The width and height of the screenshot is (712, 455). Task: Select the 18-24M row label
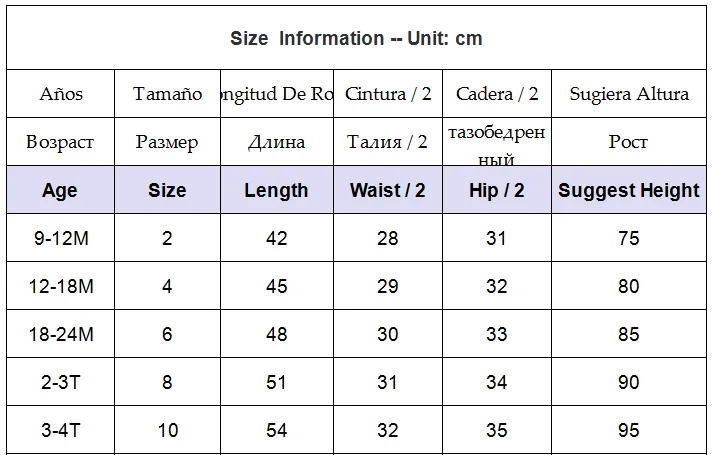[60, 334]
